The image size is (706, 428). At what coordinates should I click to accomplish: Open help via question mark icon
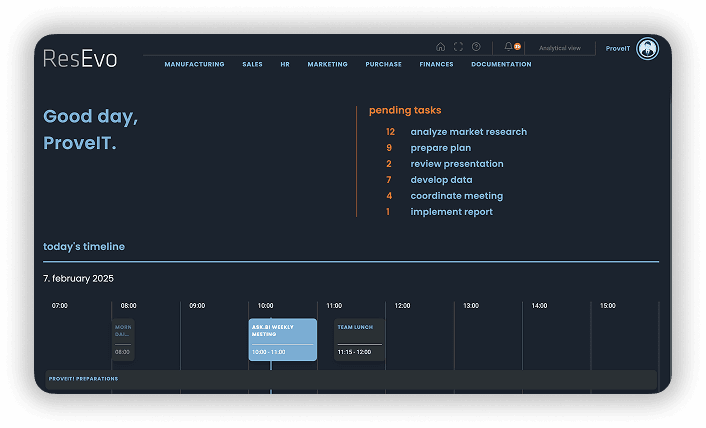[476, 47]
